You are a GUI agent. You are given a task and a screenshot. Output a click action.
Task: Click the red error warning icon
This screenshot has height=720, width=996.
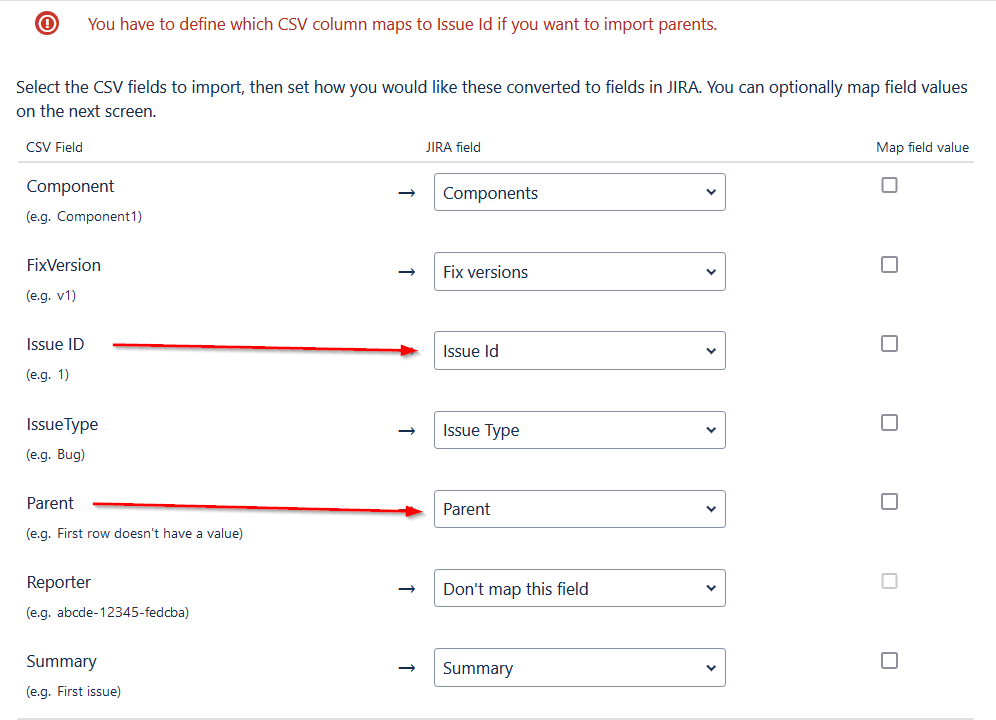46,23
